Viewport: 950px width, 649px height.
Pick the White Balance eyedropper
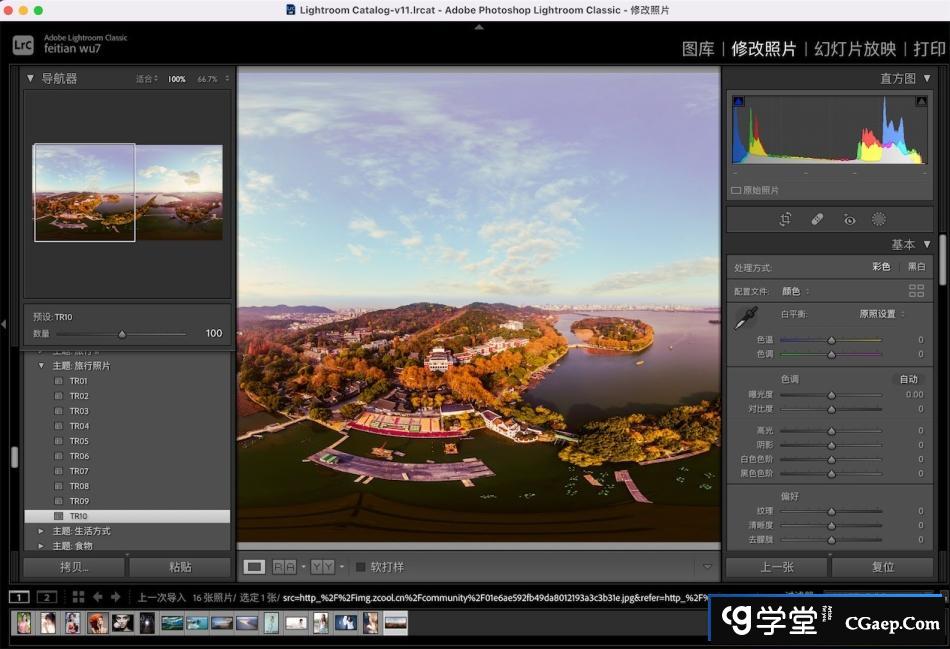pyautogui.click(x=744, y=318)
